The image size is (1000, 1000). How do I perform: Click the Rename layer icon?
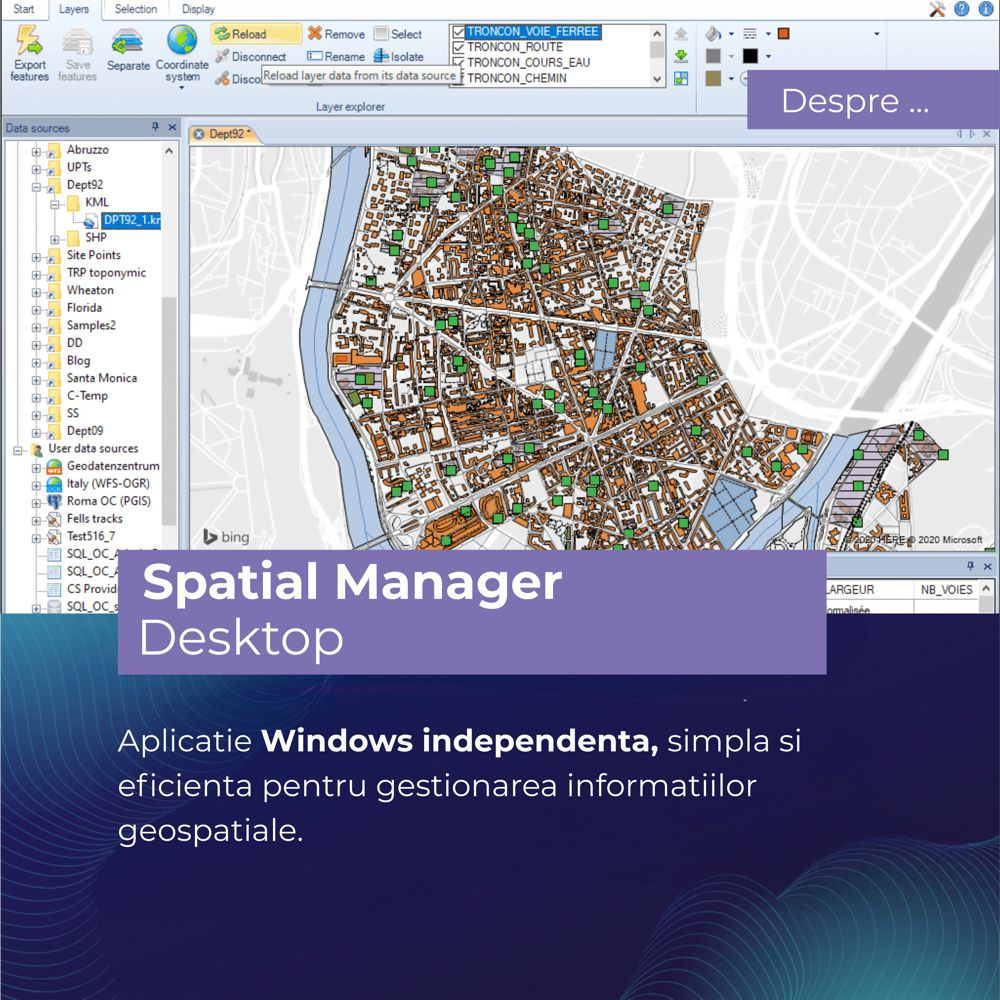pyautogui.click(x=315, y=57)
